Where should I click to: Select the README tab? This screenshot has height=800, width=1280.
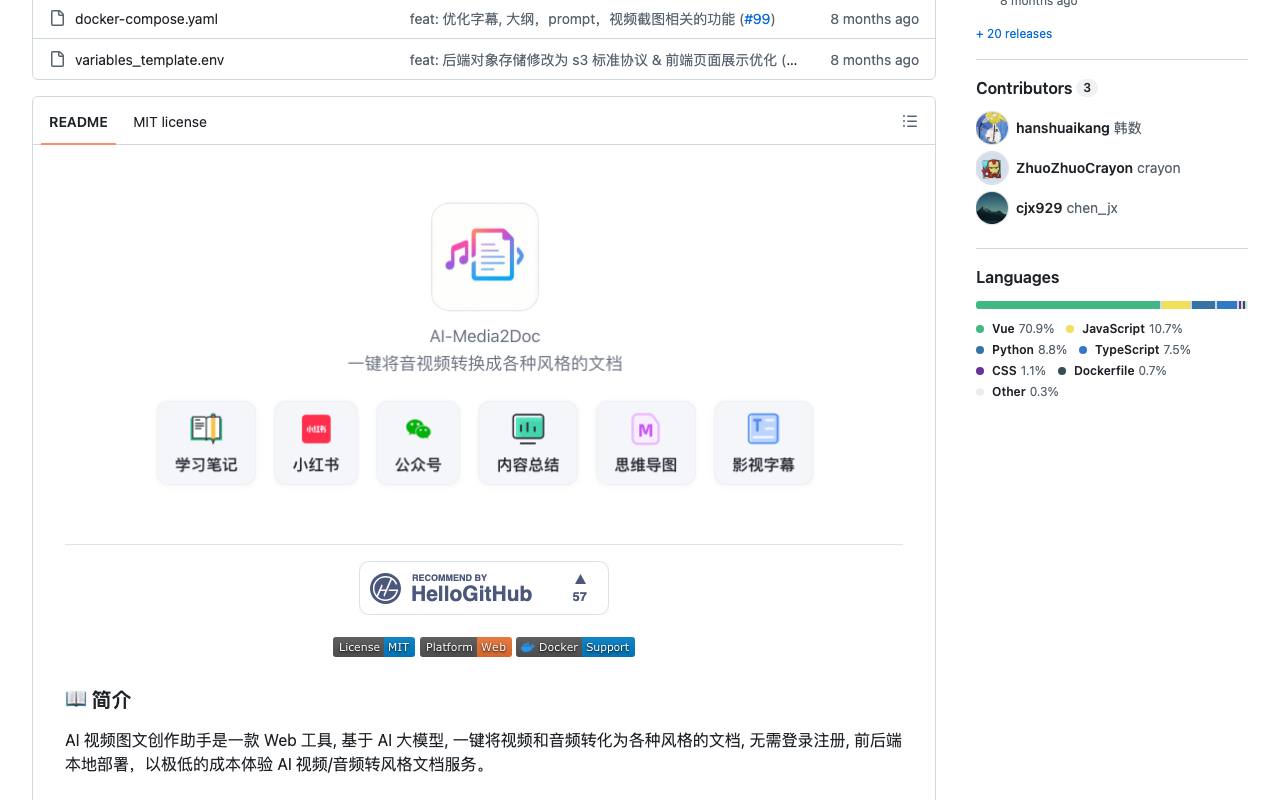[x=78, y=122]
